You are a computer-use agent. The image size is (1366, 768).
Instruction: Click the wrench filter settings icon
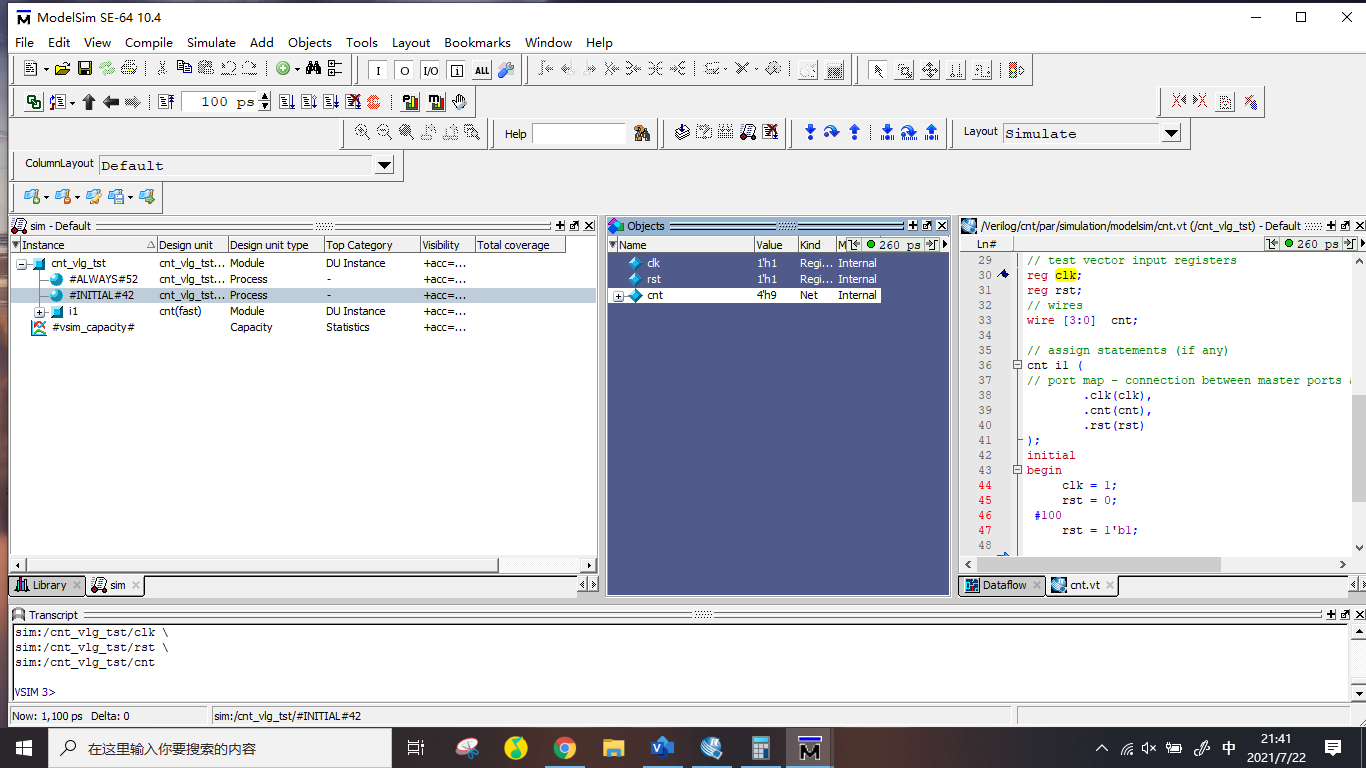coord(506,70)
